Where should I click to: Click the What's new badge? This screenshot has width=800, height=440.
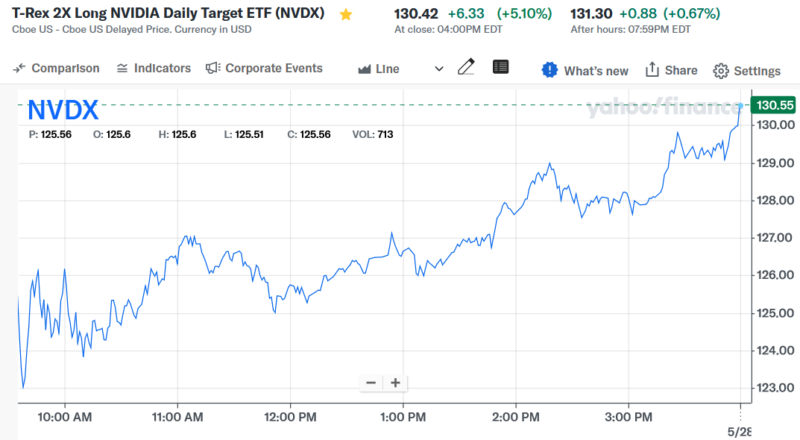tap(585, 70)
